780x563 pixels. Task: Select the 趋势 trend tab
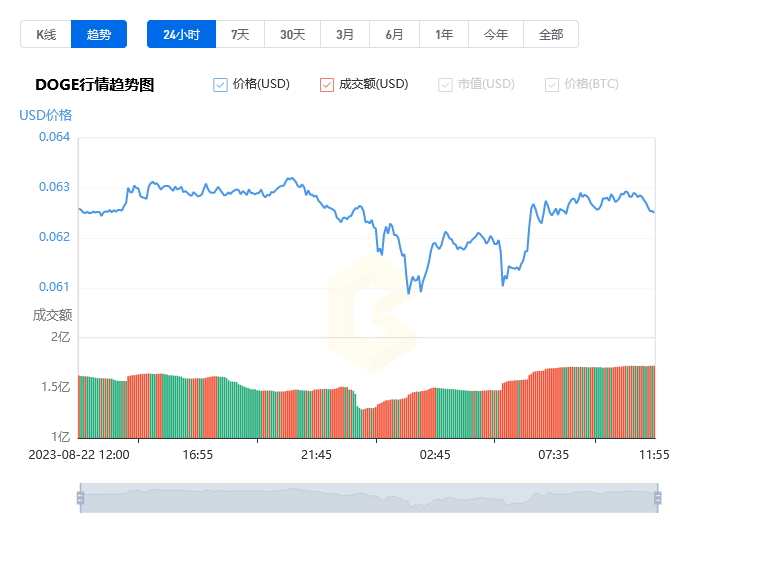point(99,34)
